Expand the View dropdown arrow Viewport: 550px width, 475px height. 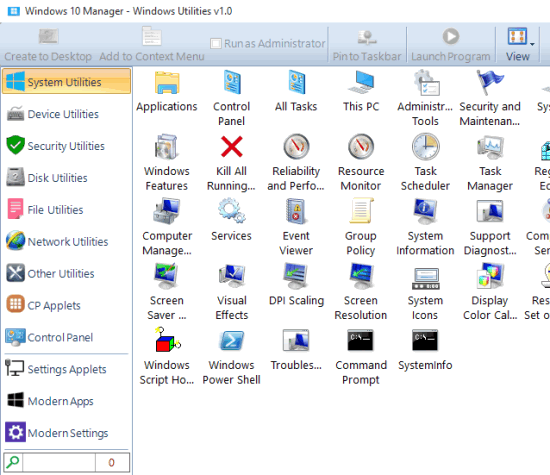532,44
